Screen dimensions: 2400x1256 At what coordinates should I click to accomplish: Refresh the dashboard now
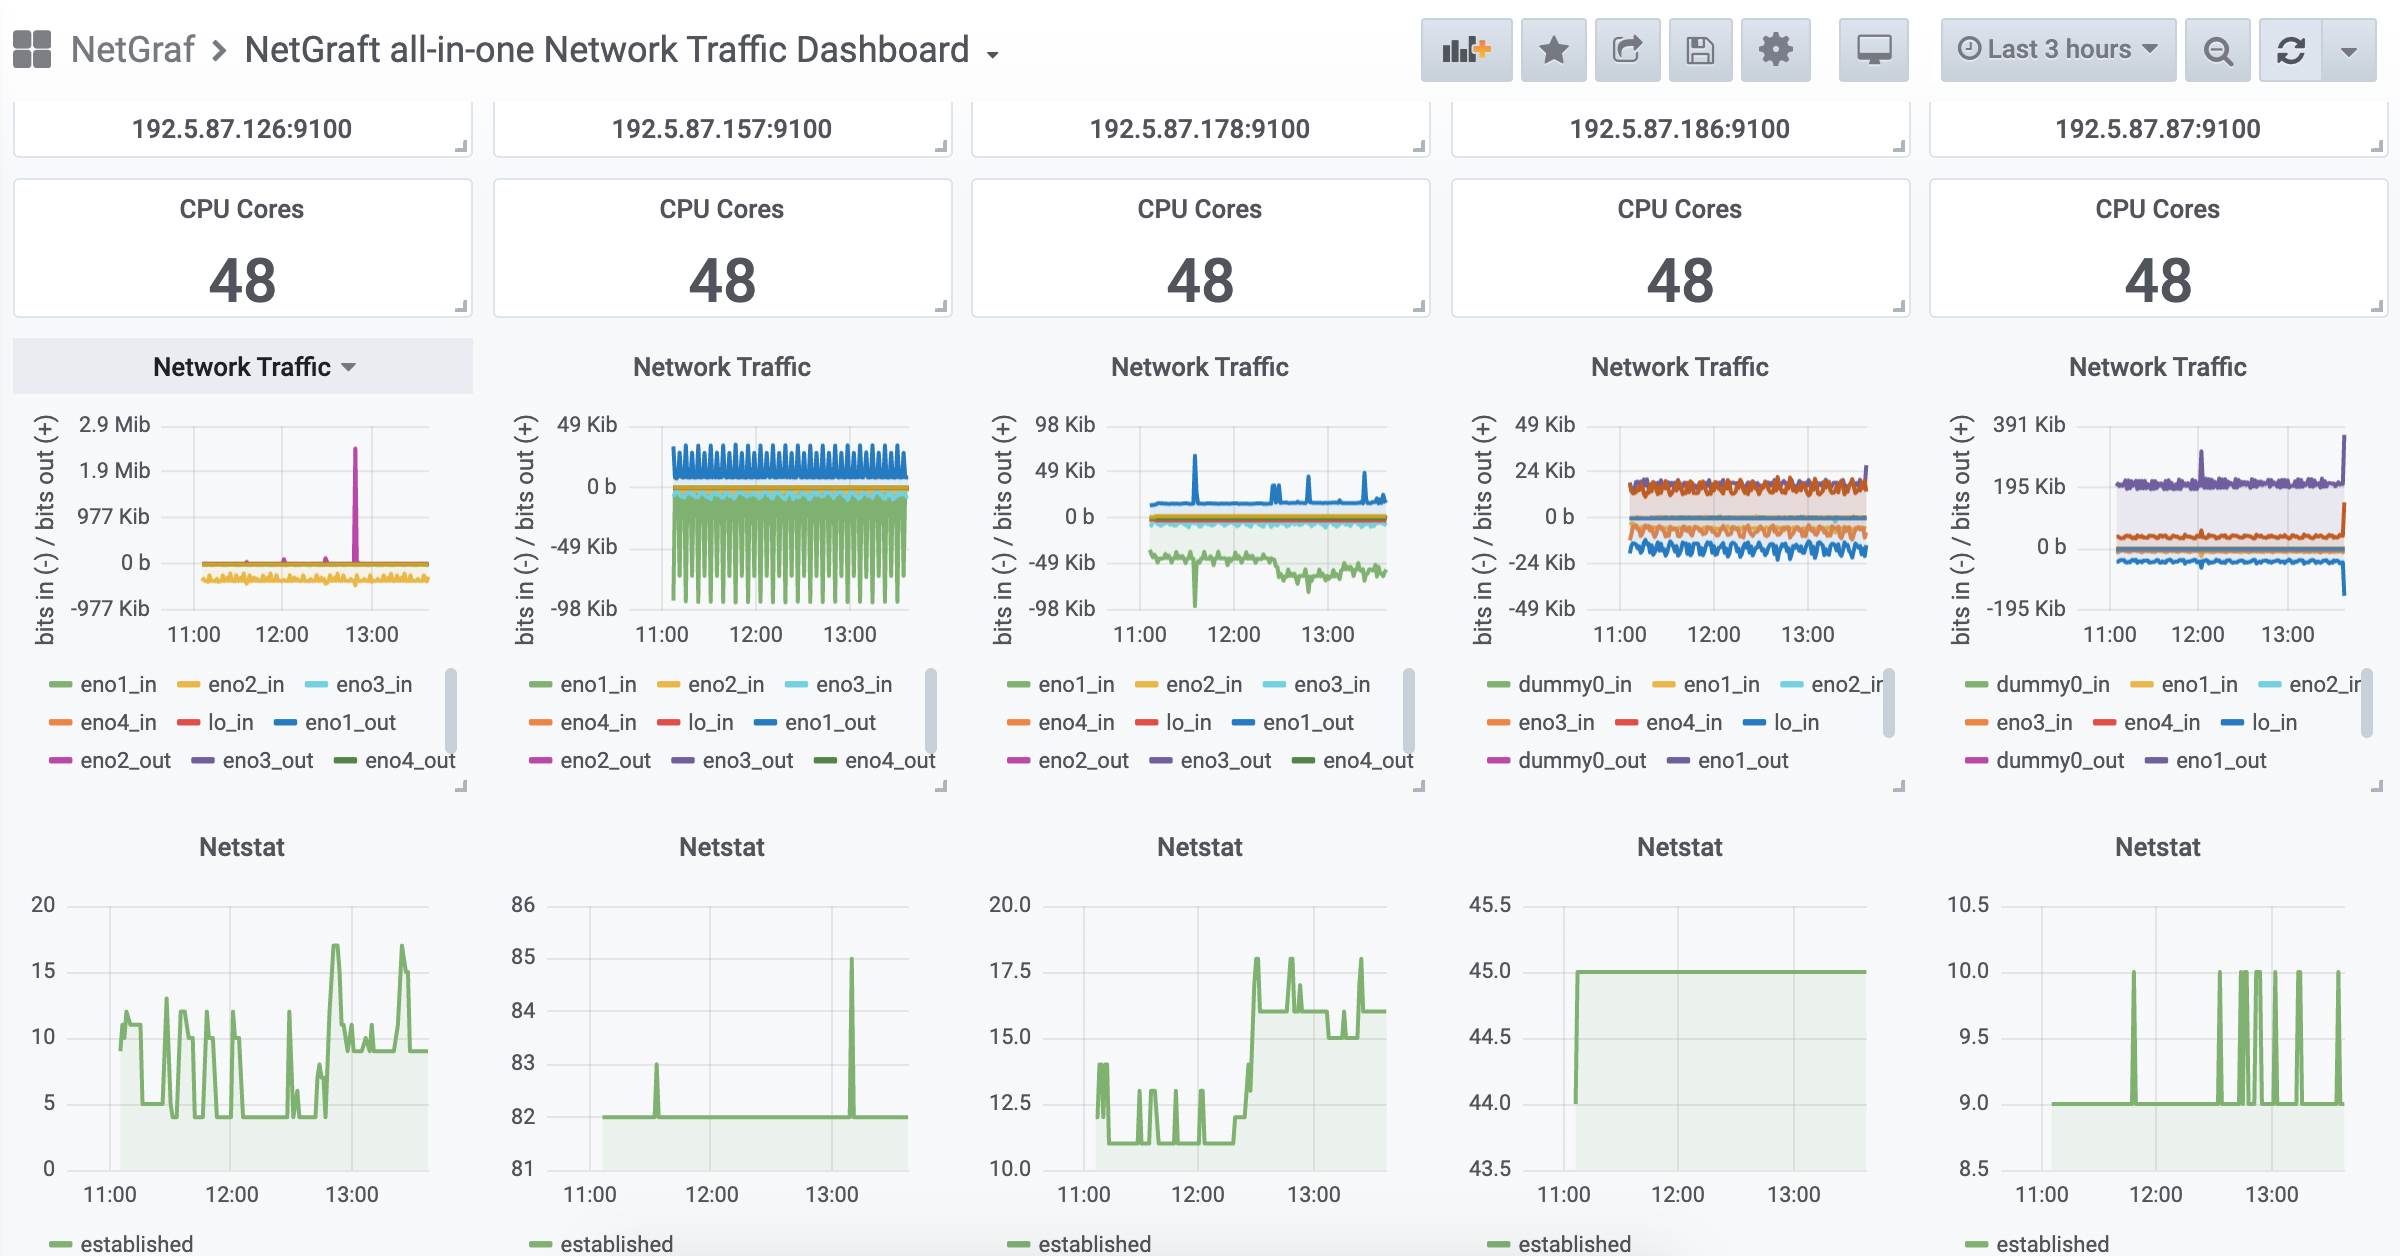pyautogui.click(x=2290, y=50)
